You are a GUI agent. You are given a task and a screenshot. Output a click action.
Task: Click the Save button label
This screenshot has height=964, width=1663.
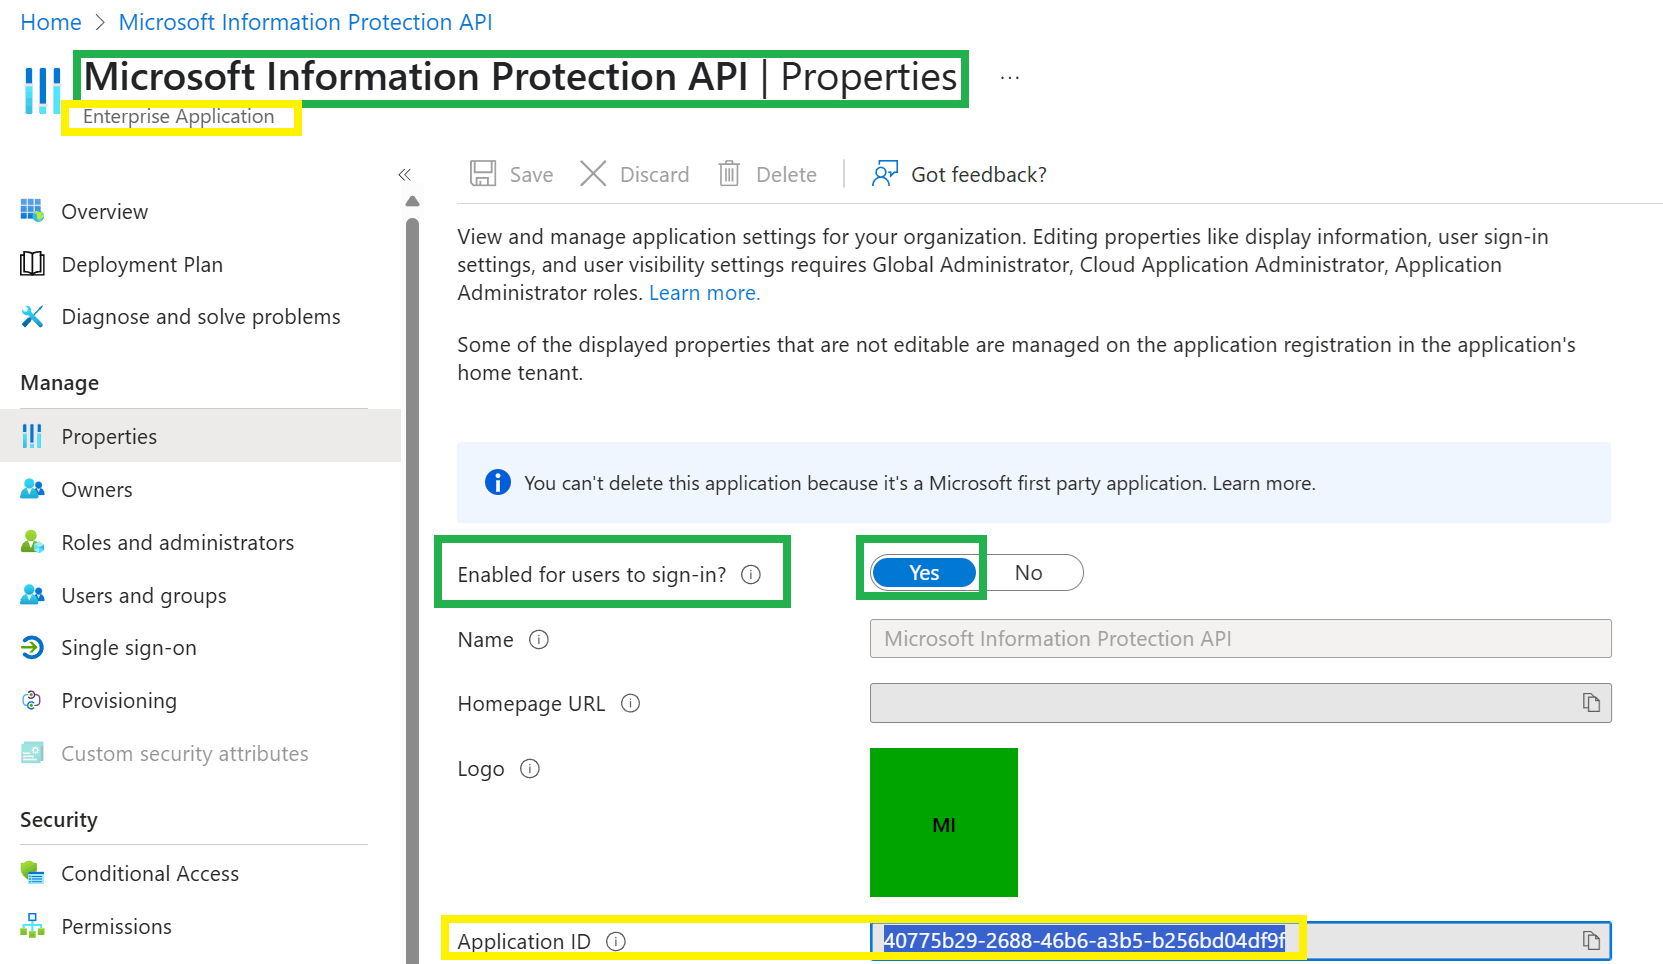531,175
